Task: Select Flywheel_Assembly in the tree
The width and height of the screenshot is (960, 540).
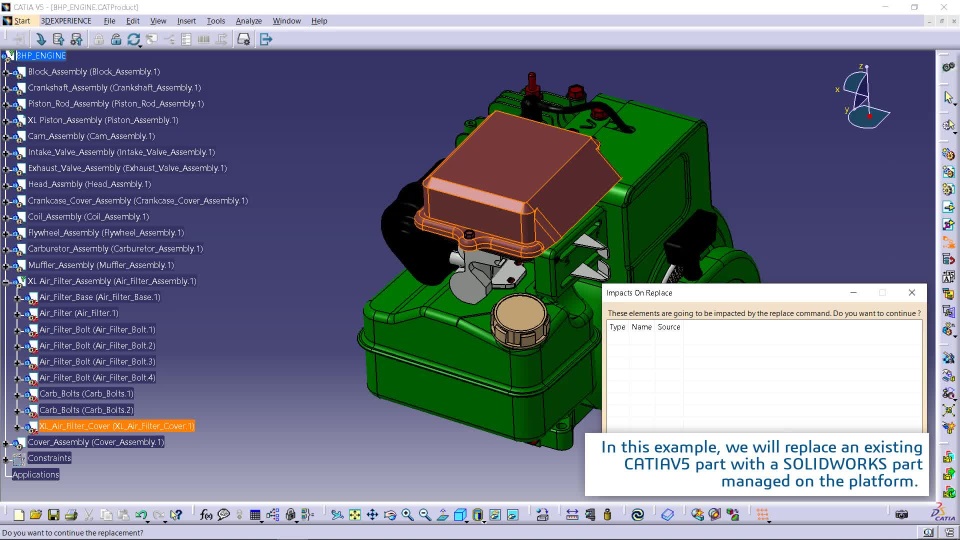Action: [105, 233]
